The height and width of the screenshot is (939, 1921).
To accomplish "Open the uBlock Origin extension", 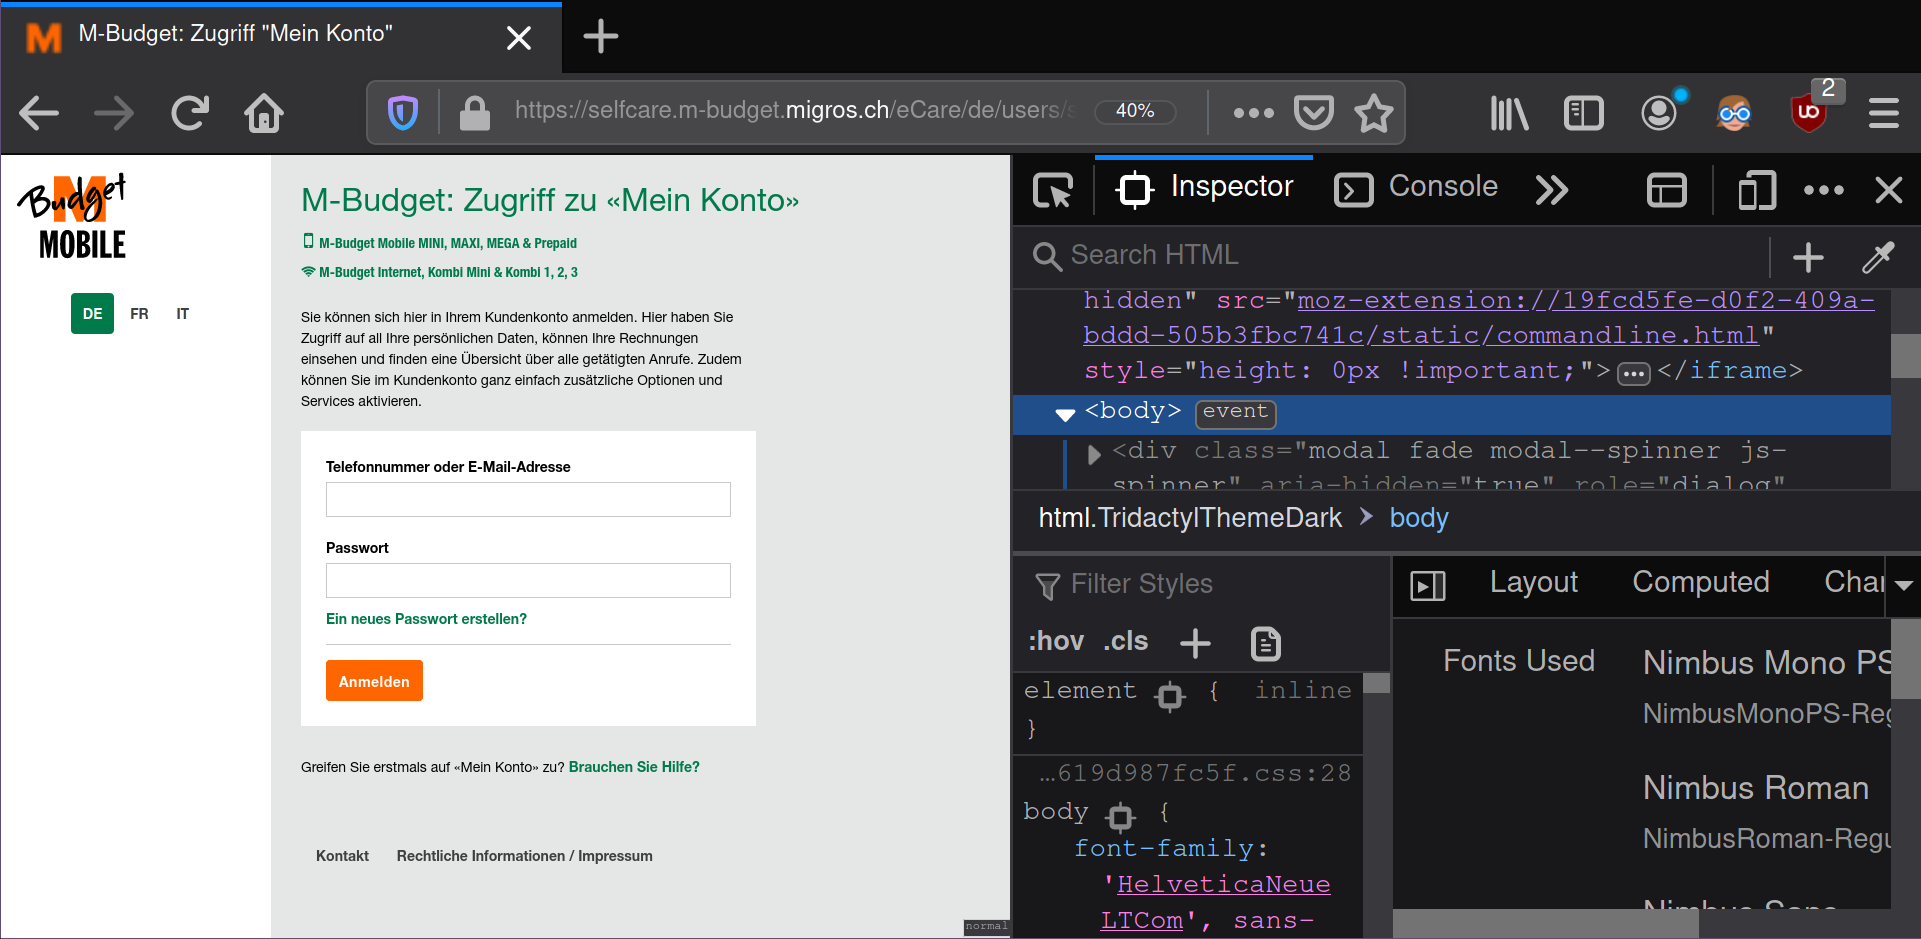I will pyautogui.click(x=1809, y=113).
